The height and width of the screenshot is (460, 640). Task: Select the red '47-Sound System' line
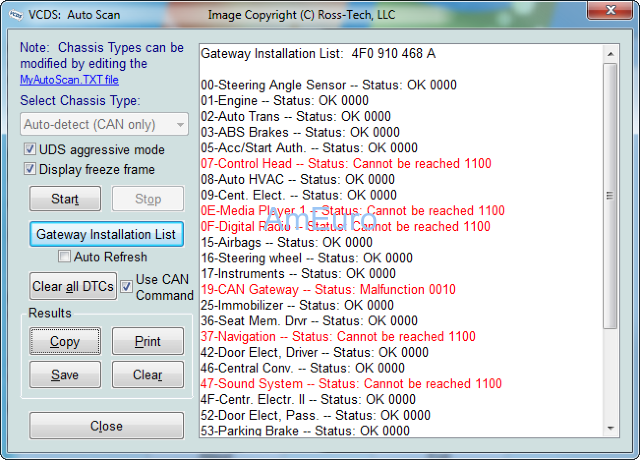point(351,384)
